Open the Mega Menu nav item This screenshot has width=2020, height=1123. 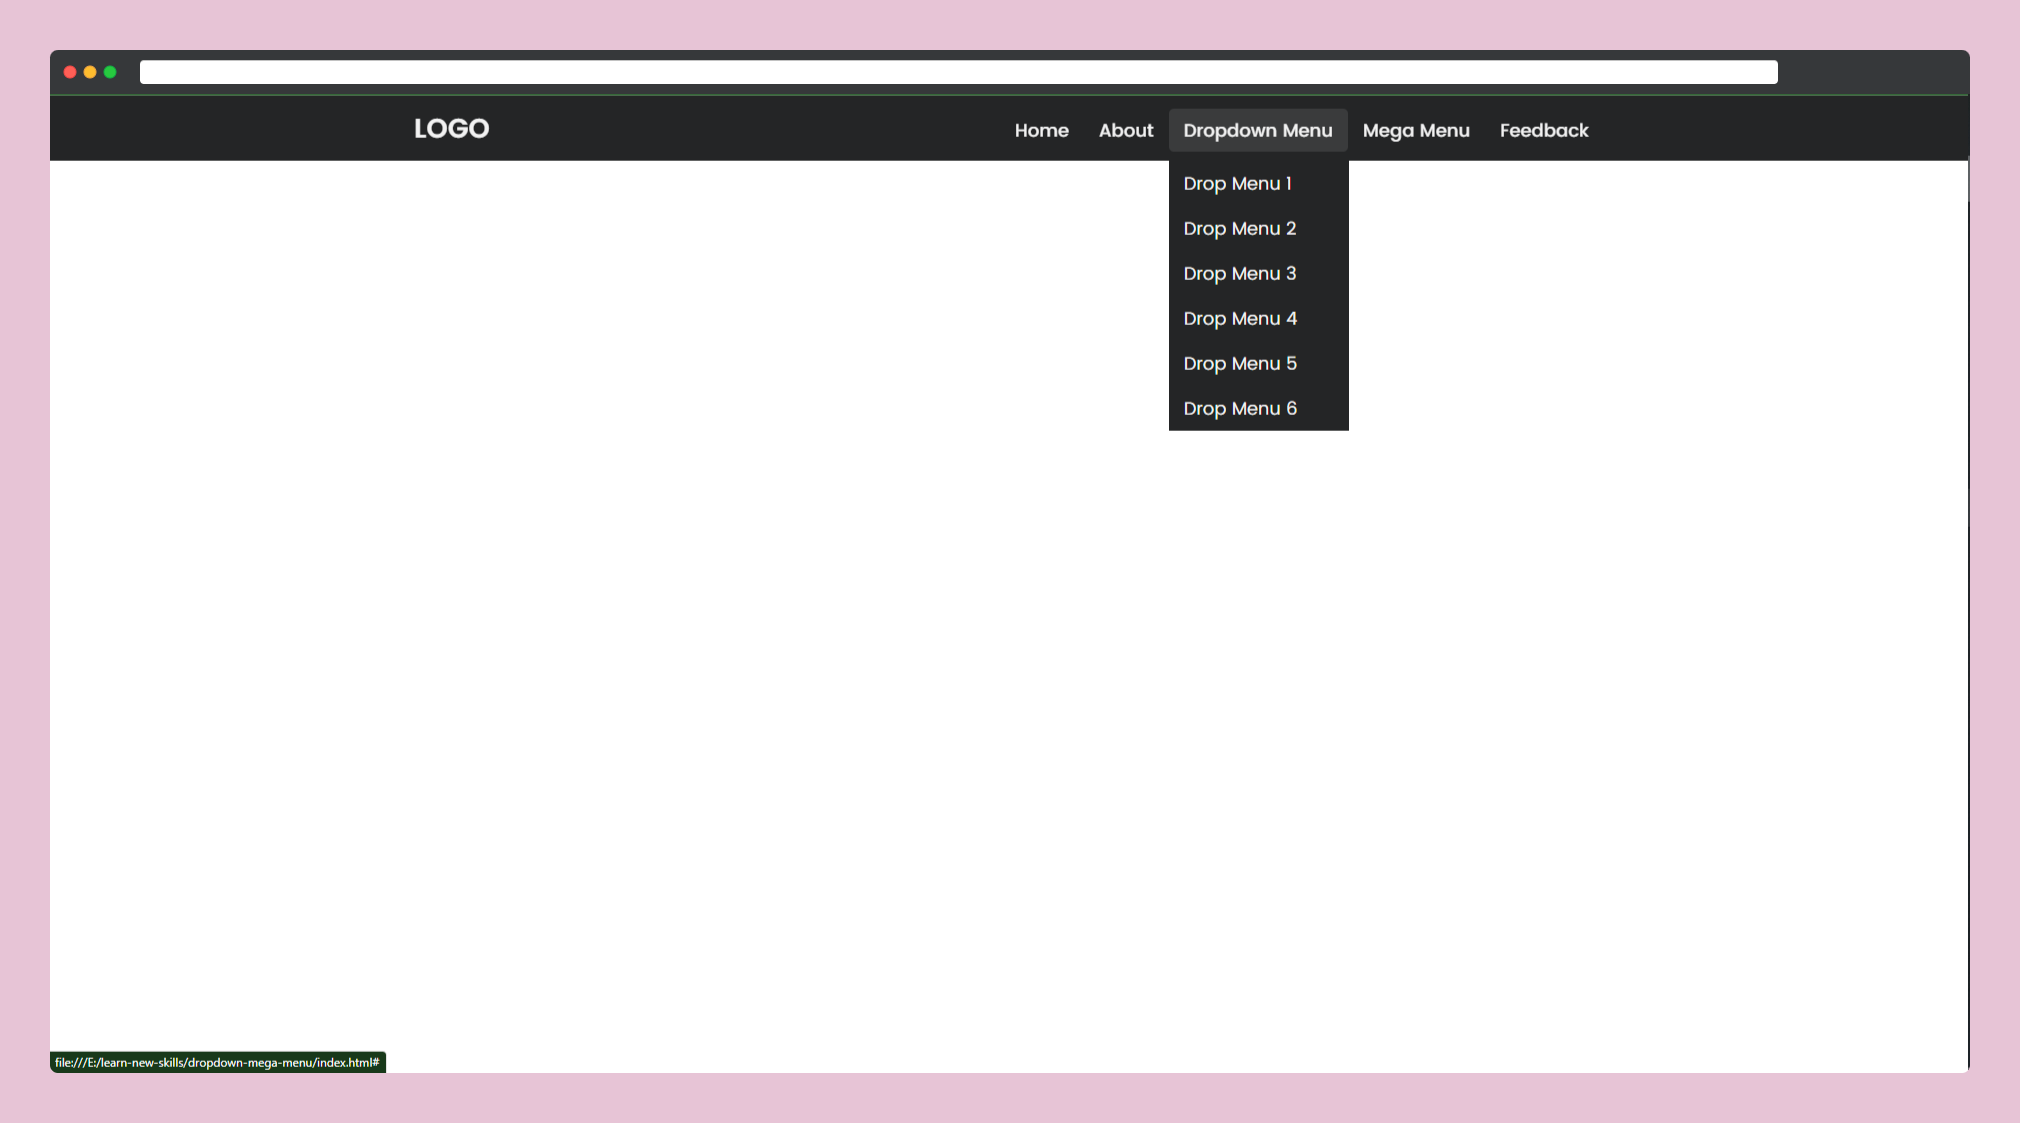1415,130
